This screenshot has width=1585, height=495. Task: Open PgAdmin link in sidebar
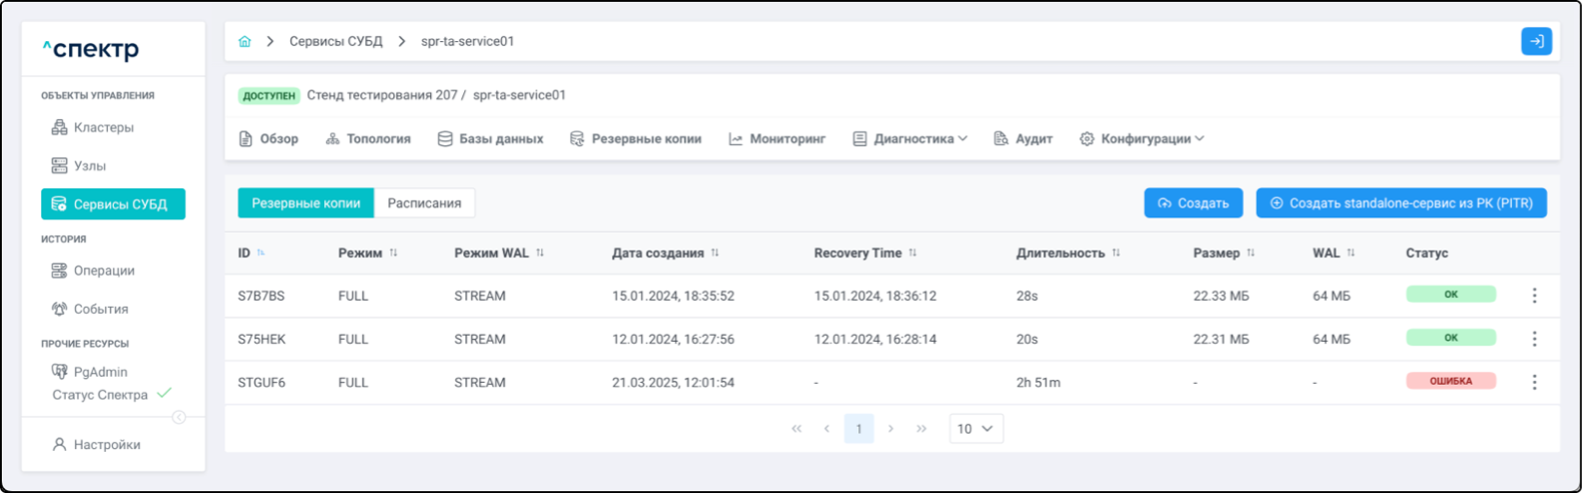coord(100,372)
